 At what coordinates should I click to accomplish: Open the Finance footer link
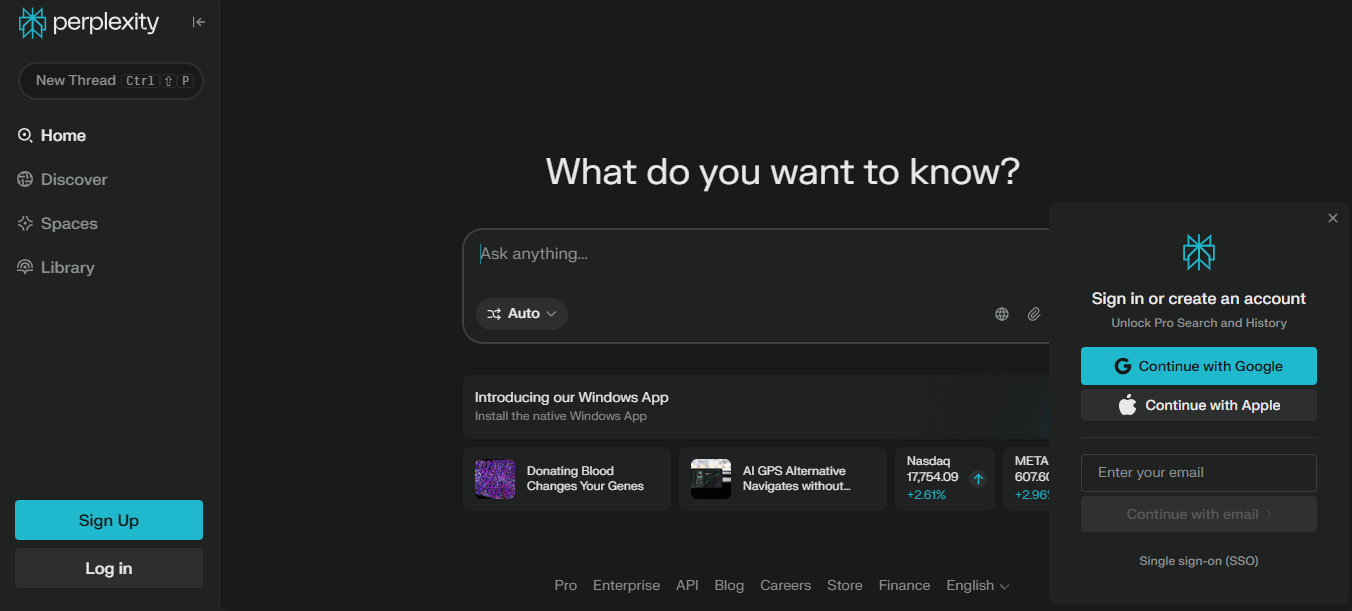point(905,586)
